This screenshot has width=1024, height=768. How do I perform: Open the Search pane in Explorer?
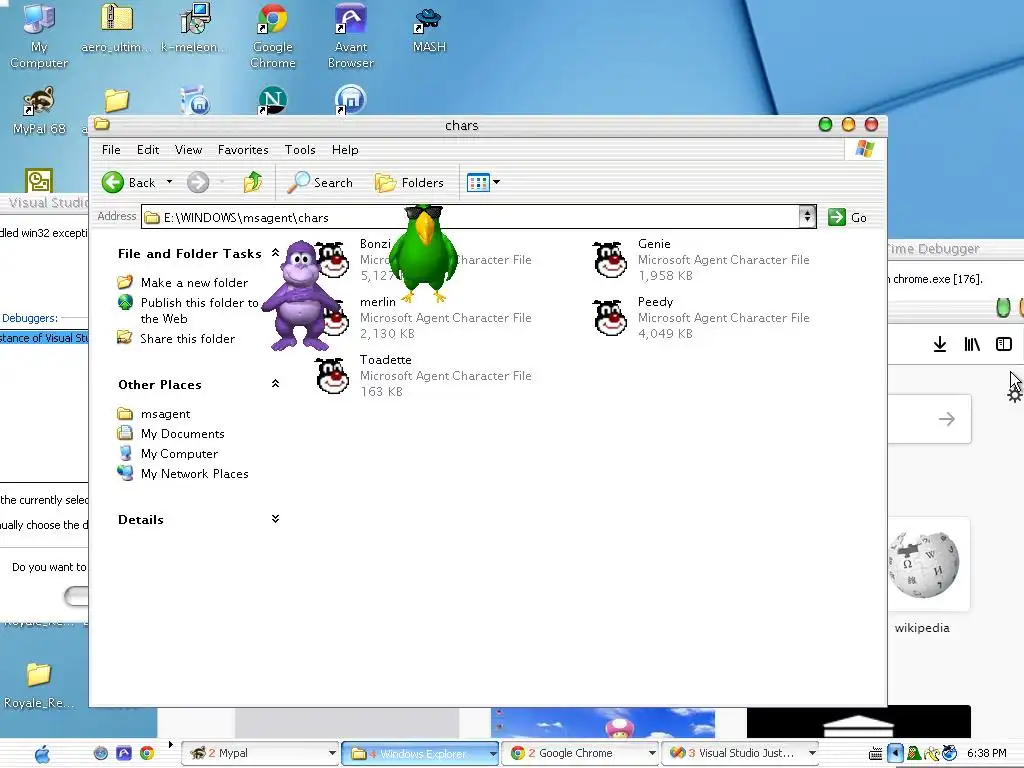pos(320,182)
